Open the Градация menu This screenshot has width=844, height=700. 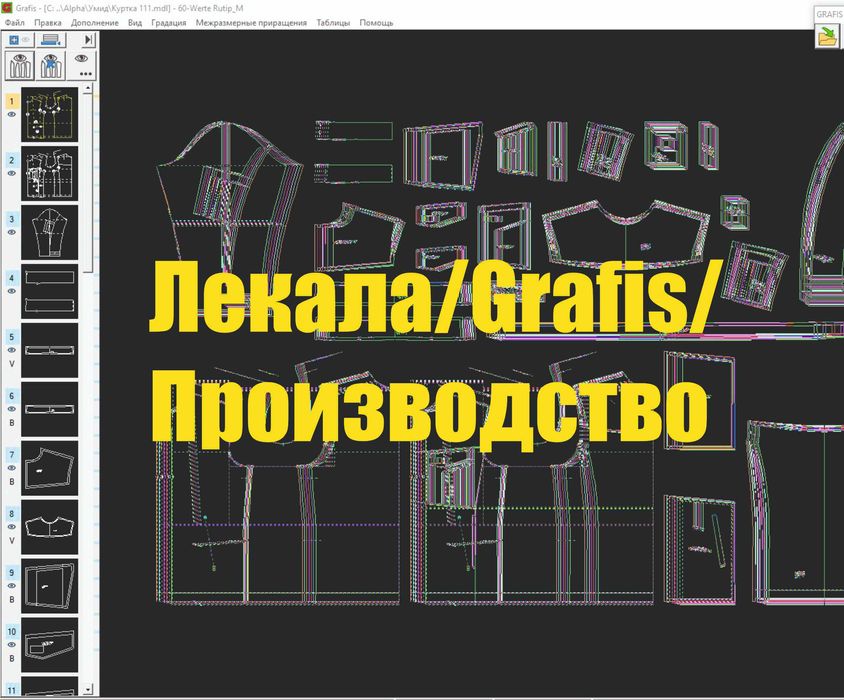pos(168,23)
